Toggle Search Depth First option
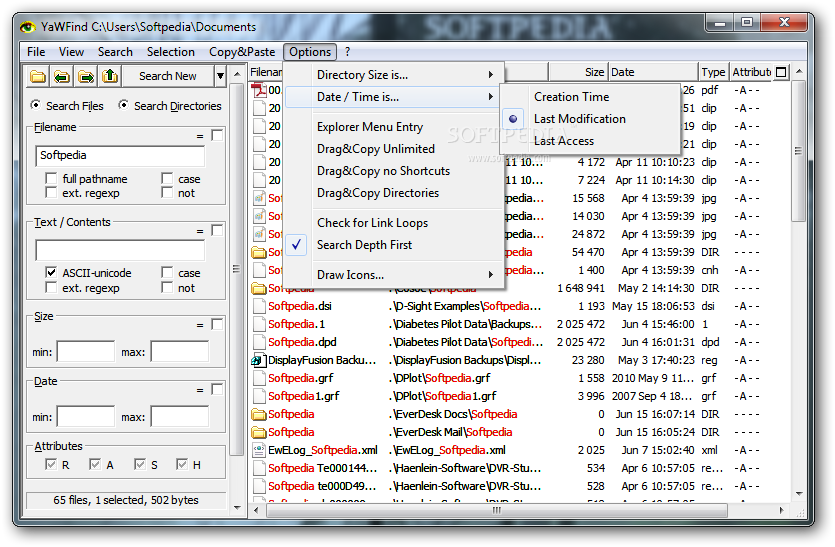 point(394,245)
